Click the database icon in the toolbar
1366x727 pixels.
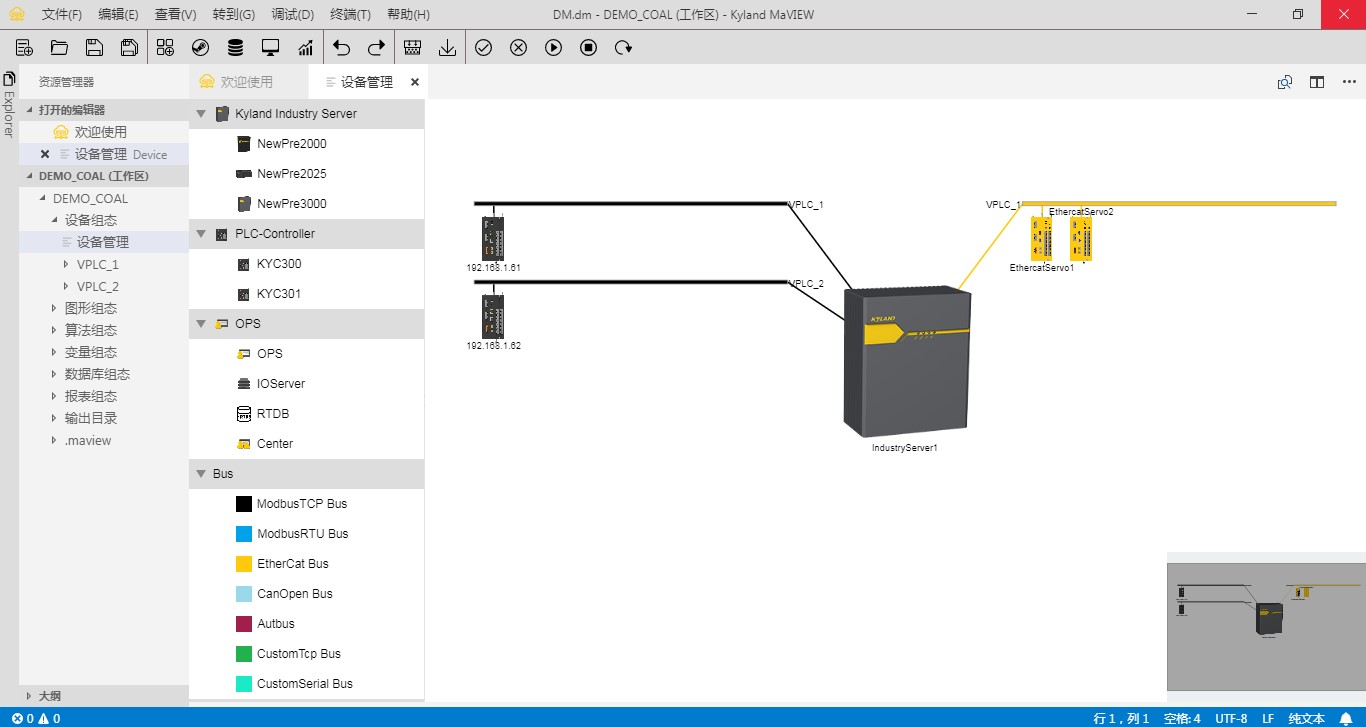coord(235,47)
